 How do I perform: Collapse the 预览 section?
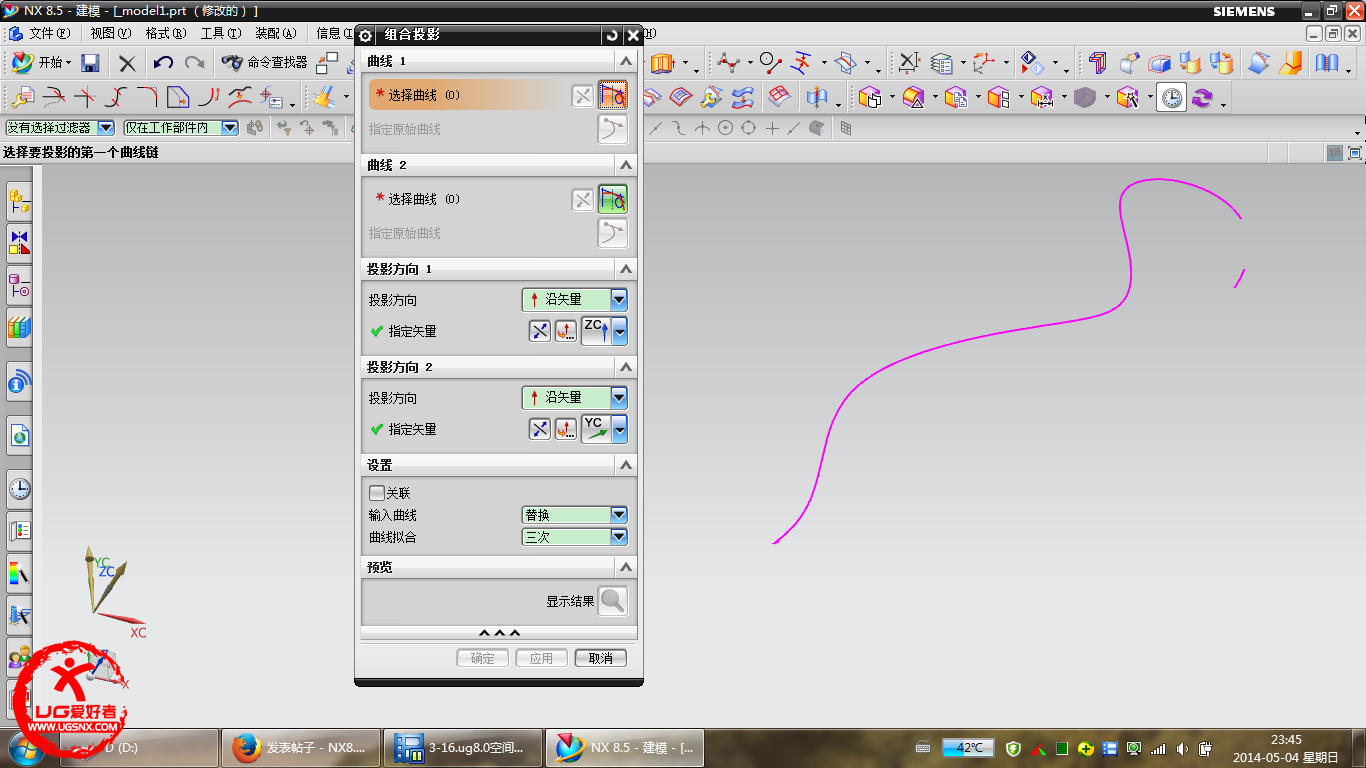tap(626, 567)
